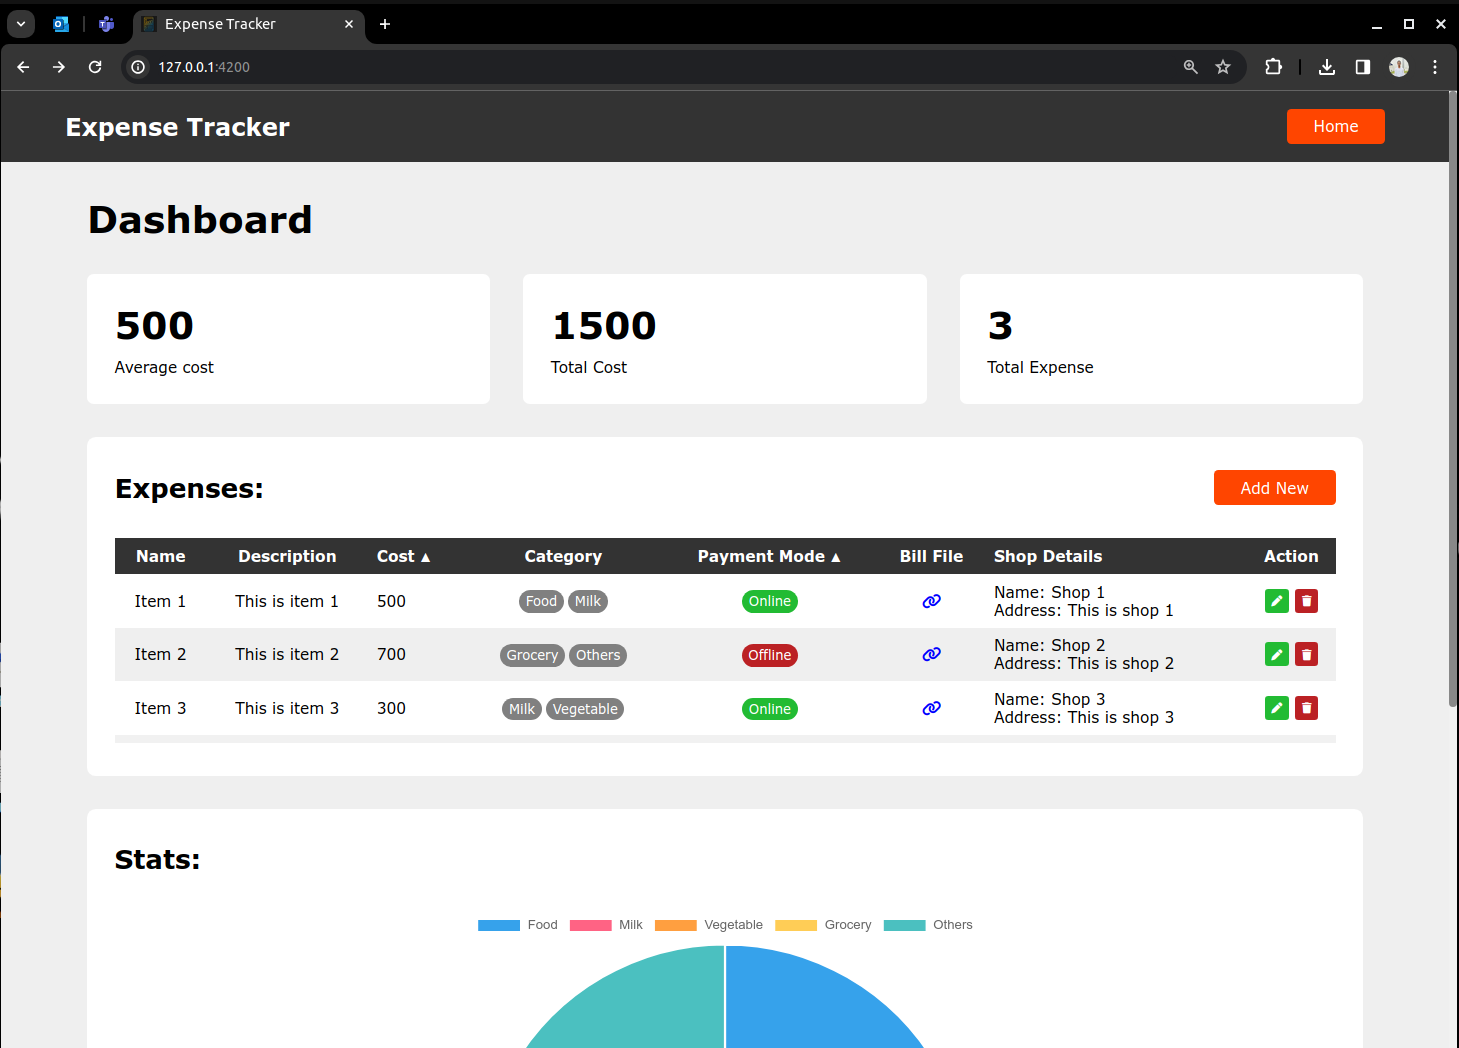The width and height of the screenshot is (1459, 1048).
Task: Delete Item 3 using the red trash icon
Action: 1306,708
